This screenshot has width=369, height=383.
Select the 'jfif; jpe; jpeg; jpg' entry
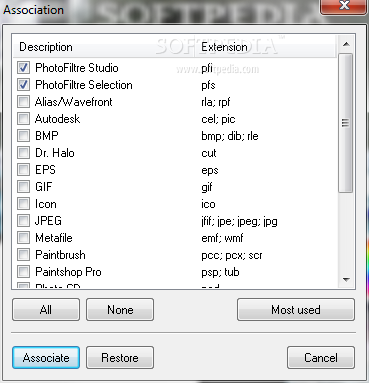point(239,221)
